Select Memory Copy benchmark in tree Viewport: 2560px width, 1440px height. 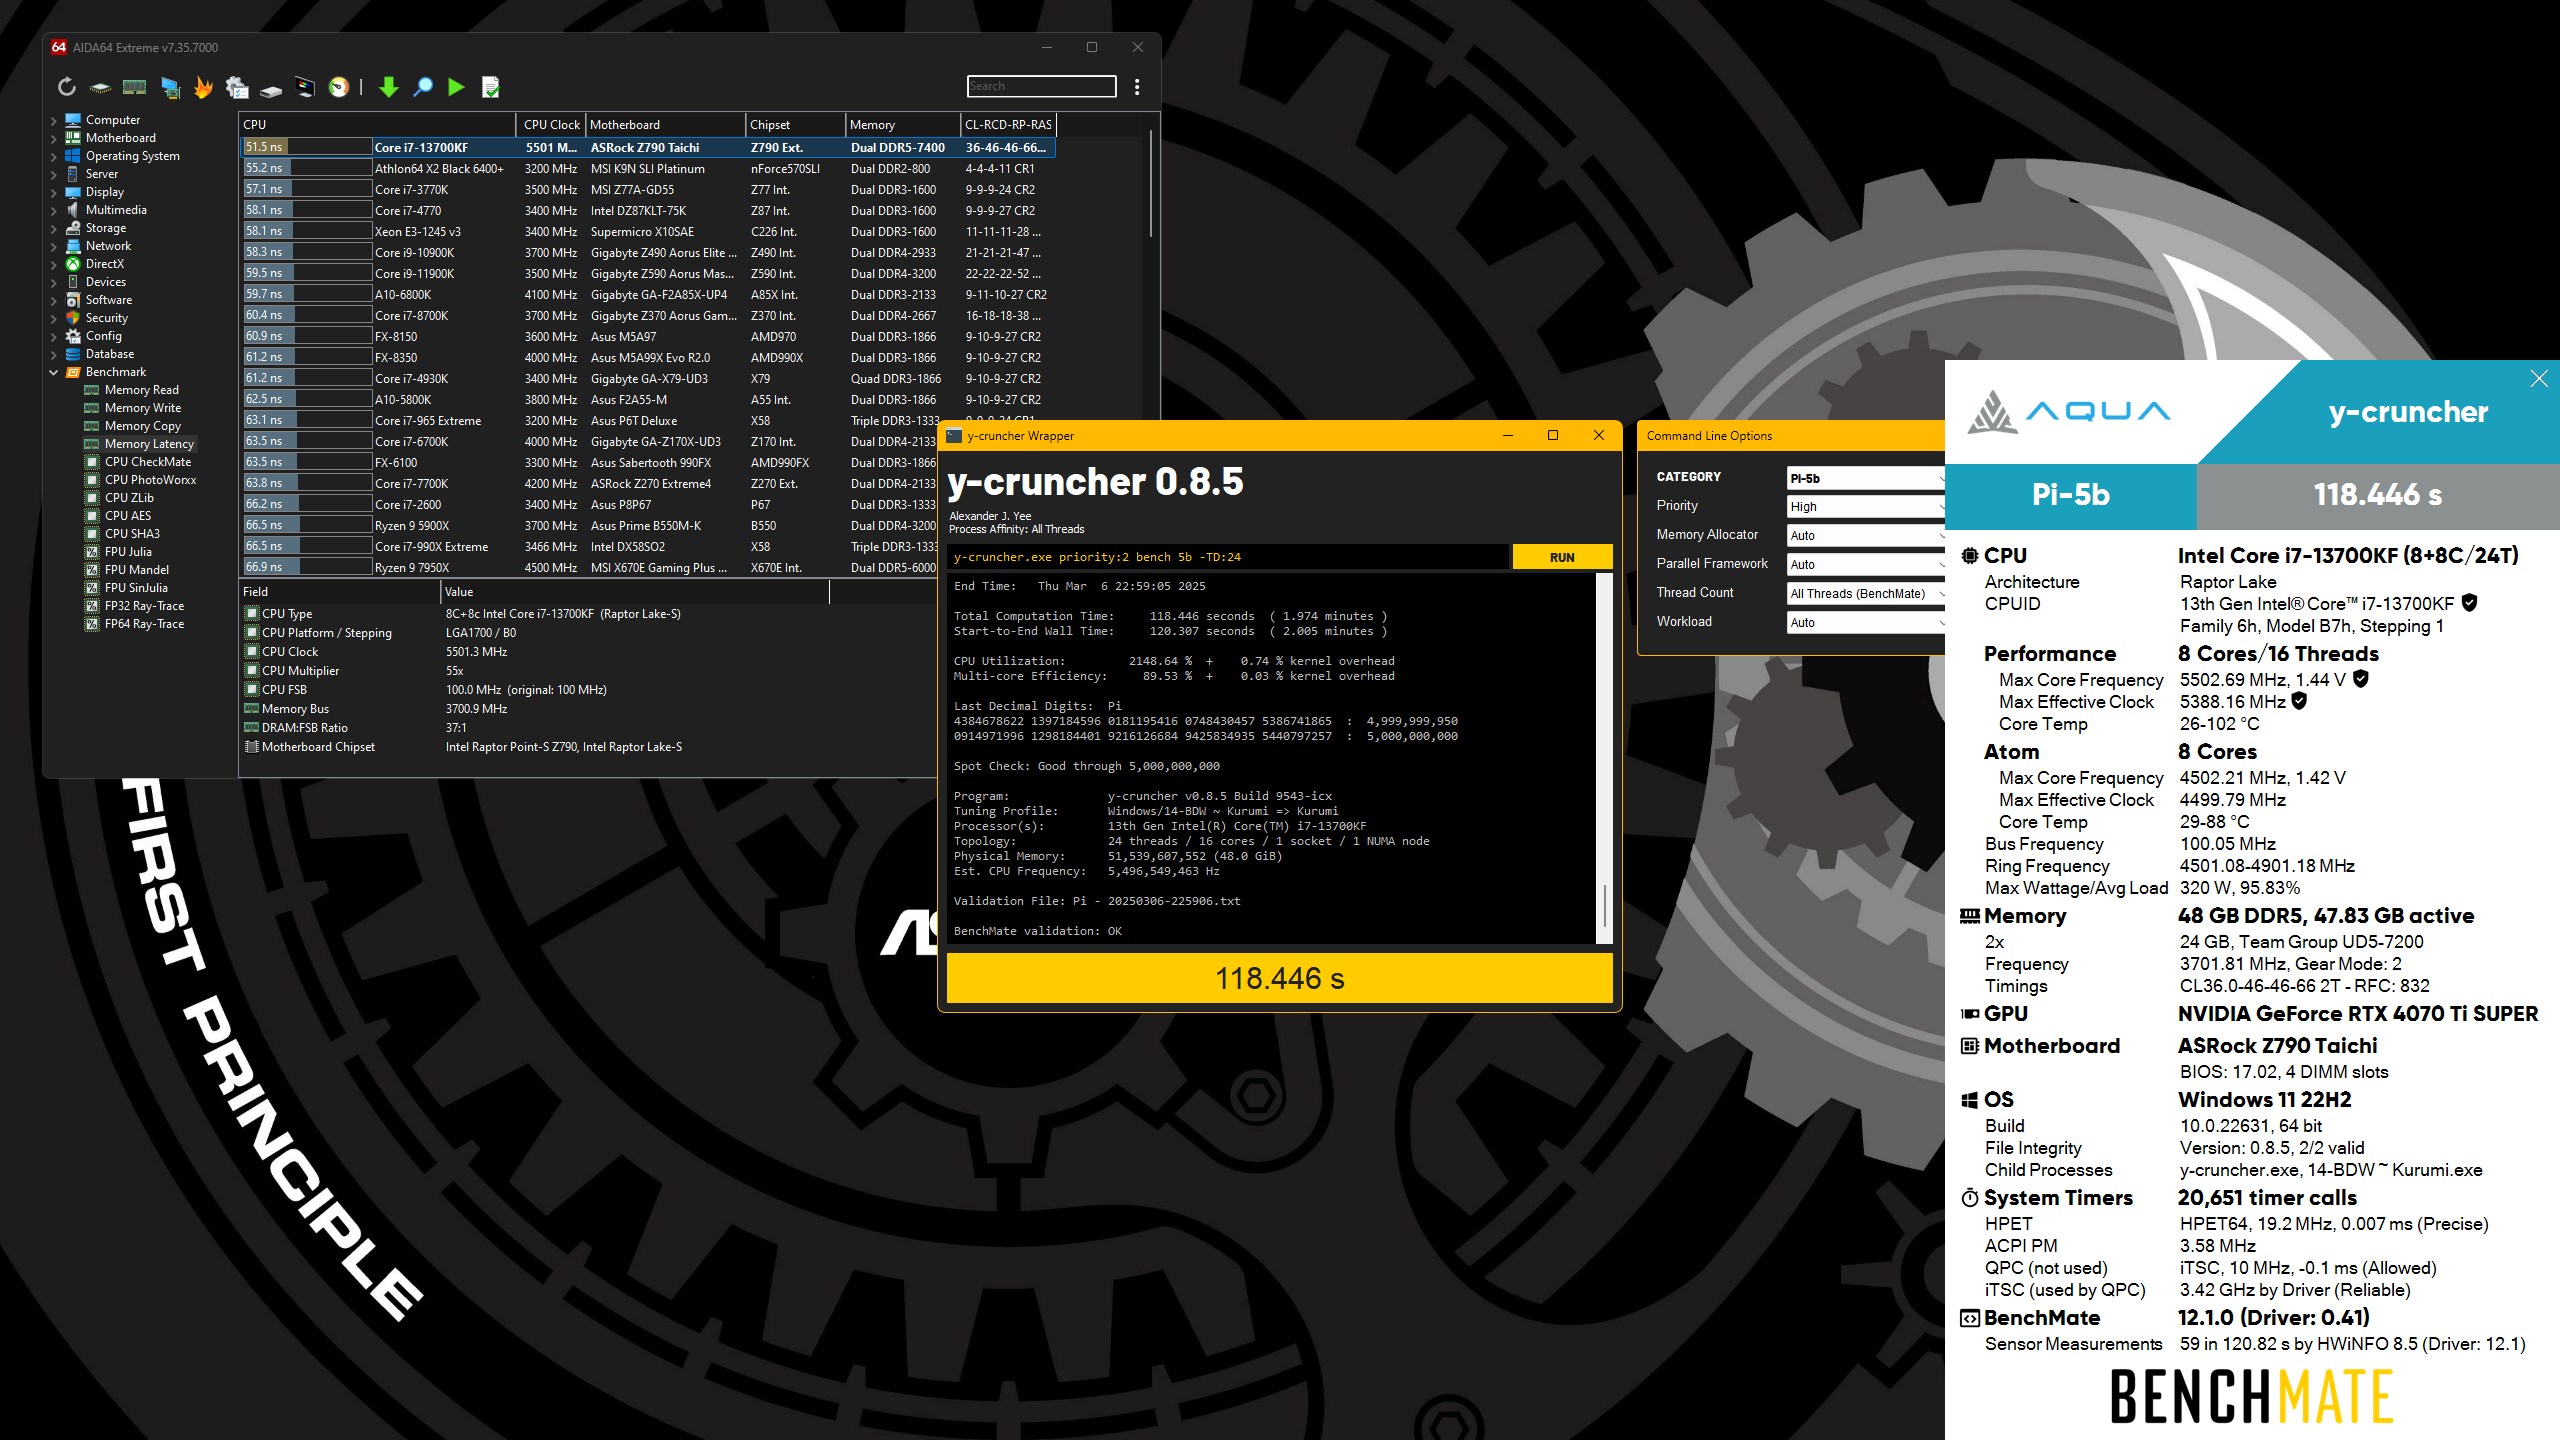(142, 426)
